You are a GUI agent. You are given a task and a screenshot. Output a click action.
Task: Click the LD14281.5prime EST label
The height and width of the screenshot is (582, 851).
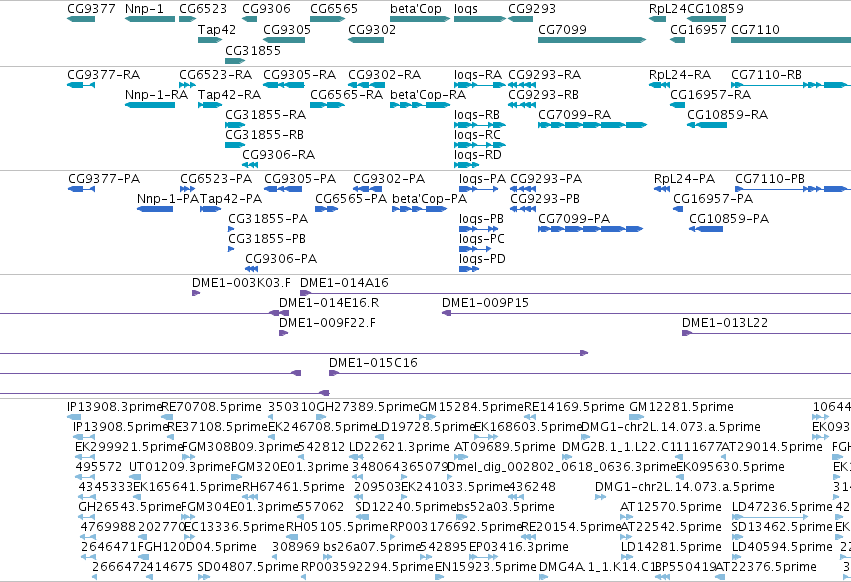click(671, 547)
